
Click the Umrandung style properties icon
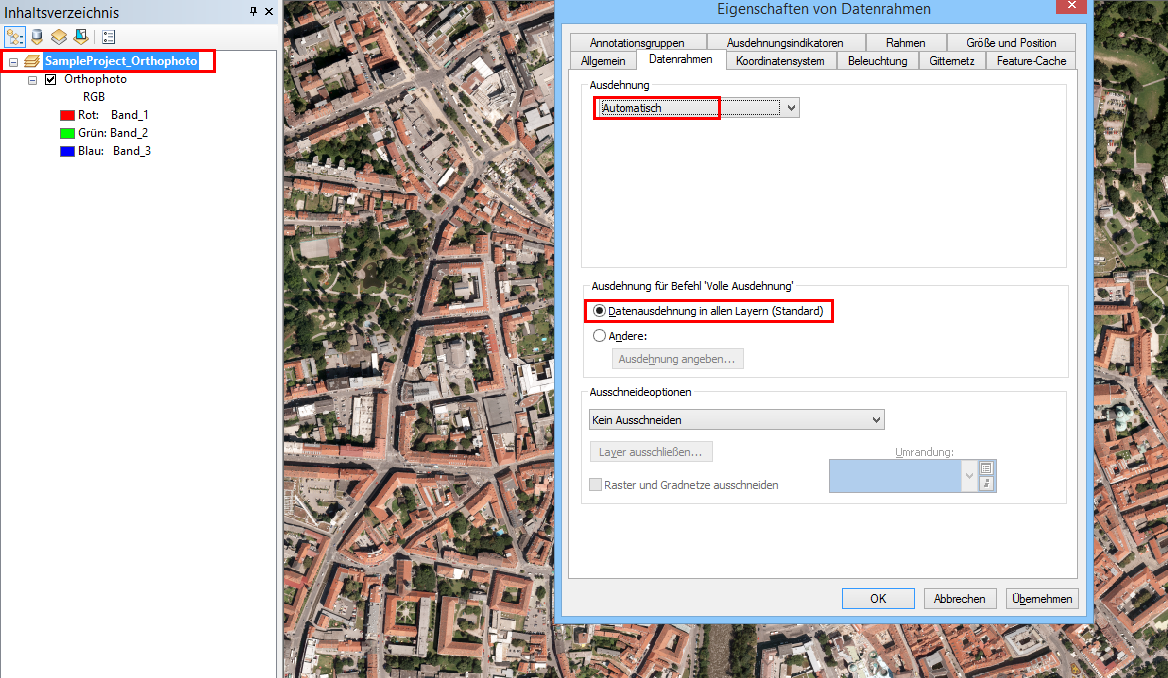coord(987,468)
